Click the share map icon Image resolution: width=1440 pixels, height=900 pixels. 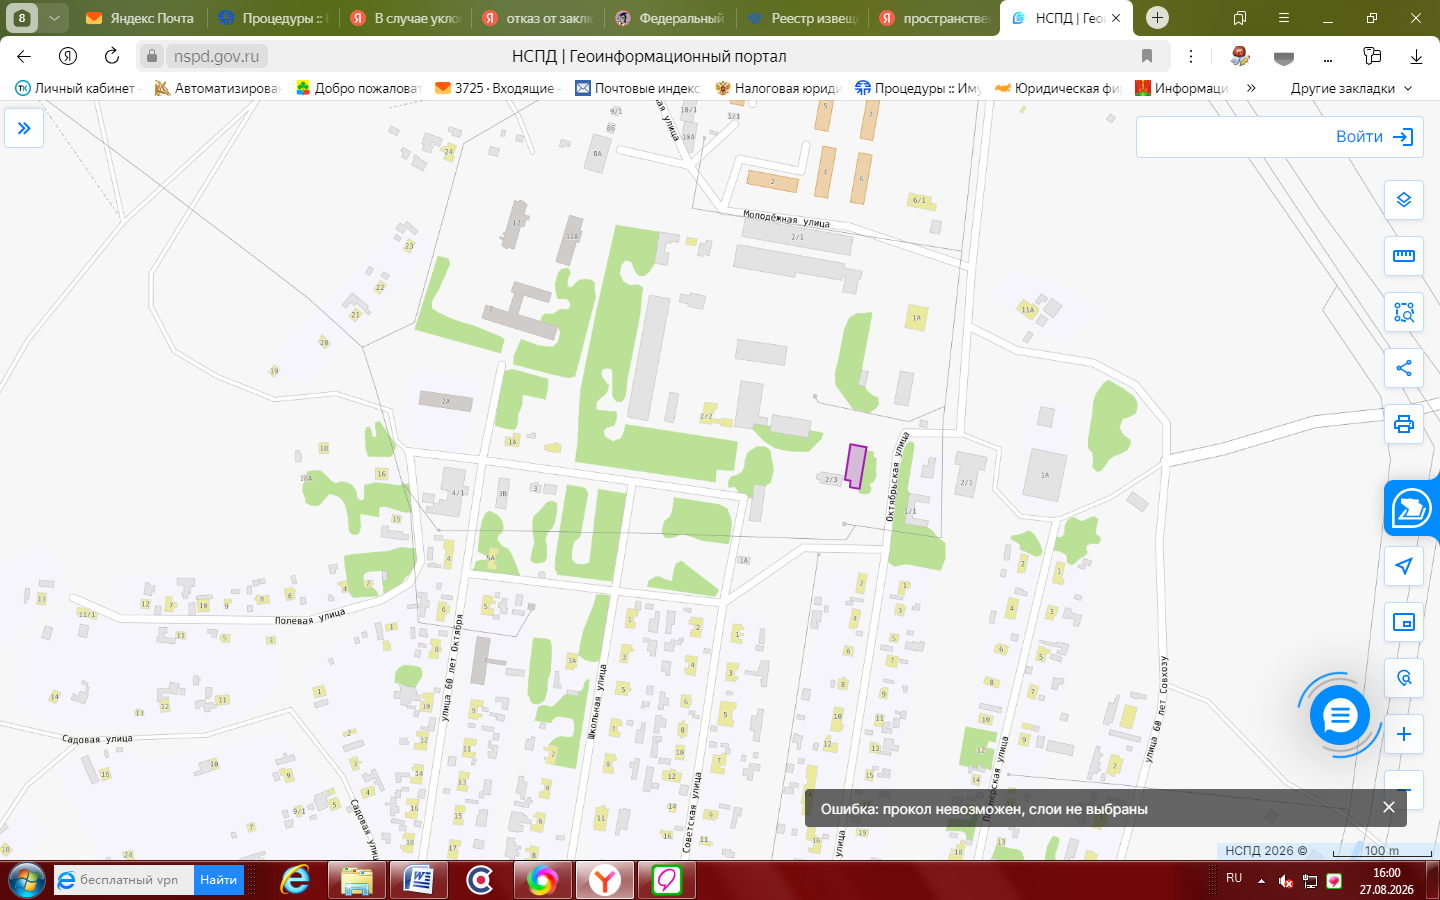pos(1404,368)
